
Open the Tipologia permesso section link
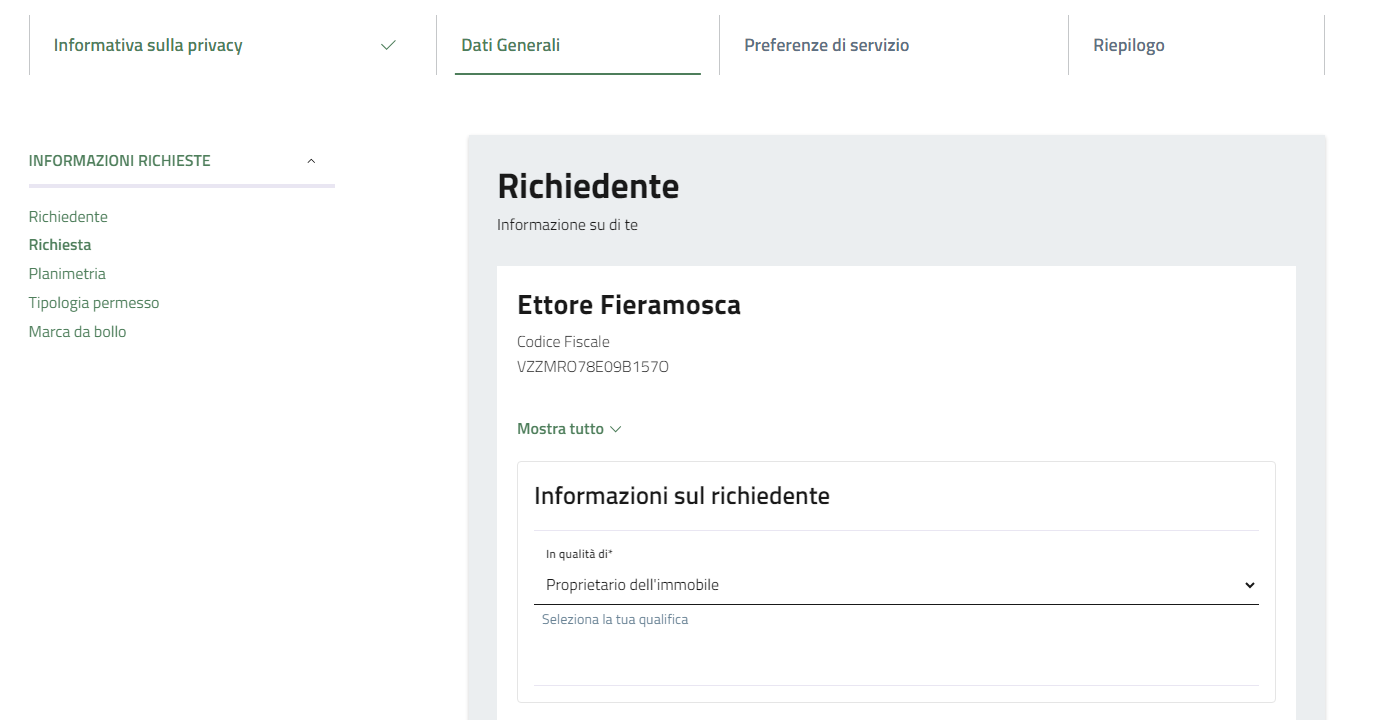click(x=94, y=303)
